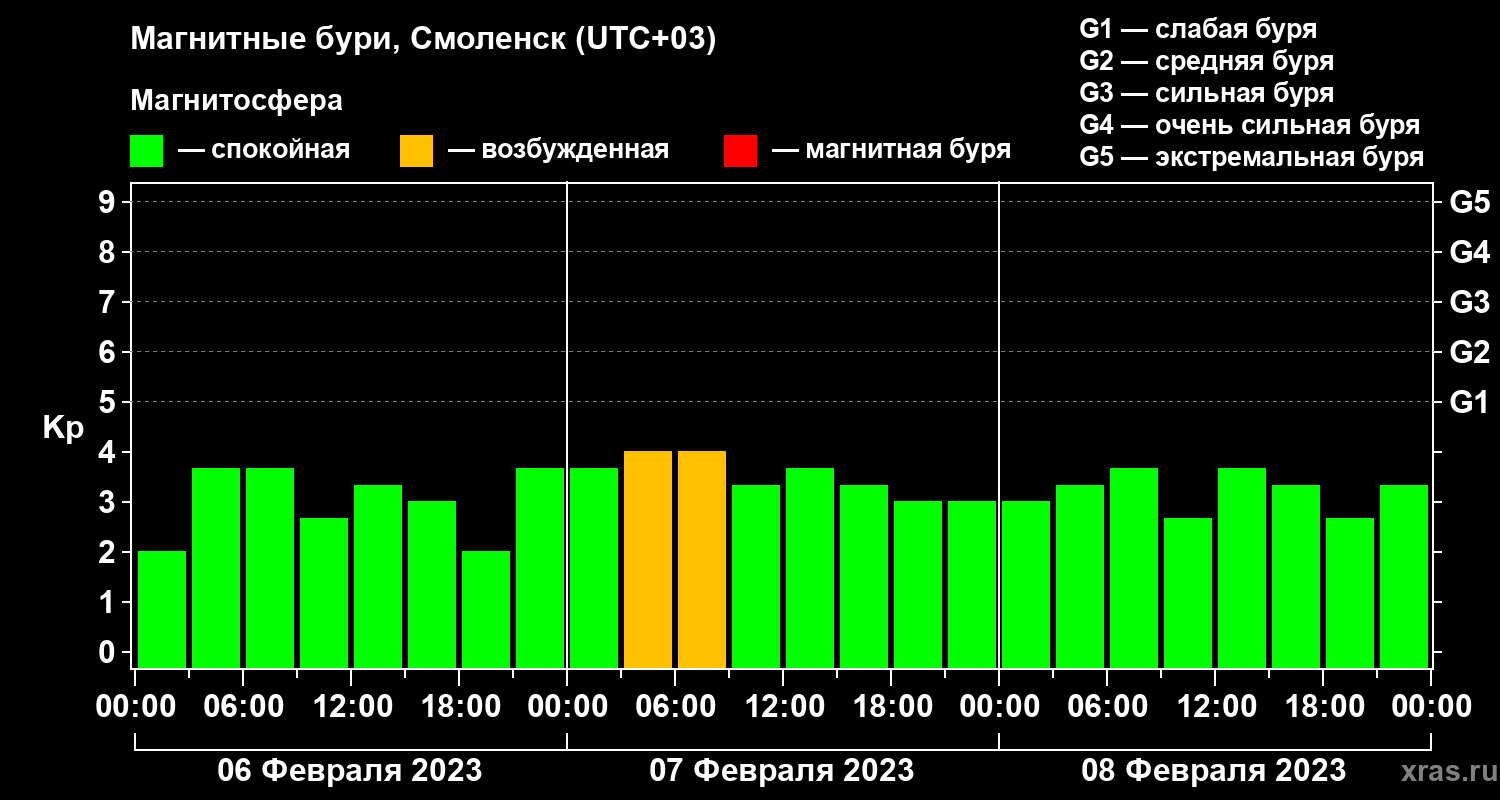Click the 08 February bar for 12:00–15:00
The height and width of the screenshot is (800, 1500).
(x=1242, y=567)
